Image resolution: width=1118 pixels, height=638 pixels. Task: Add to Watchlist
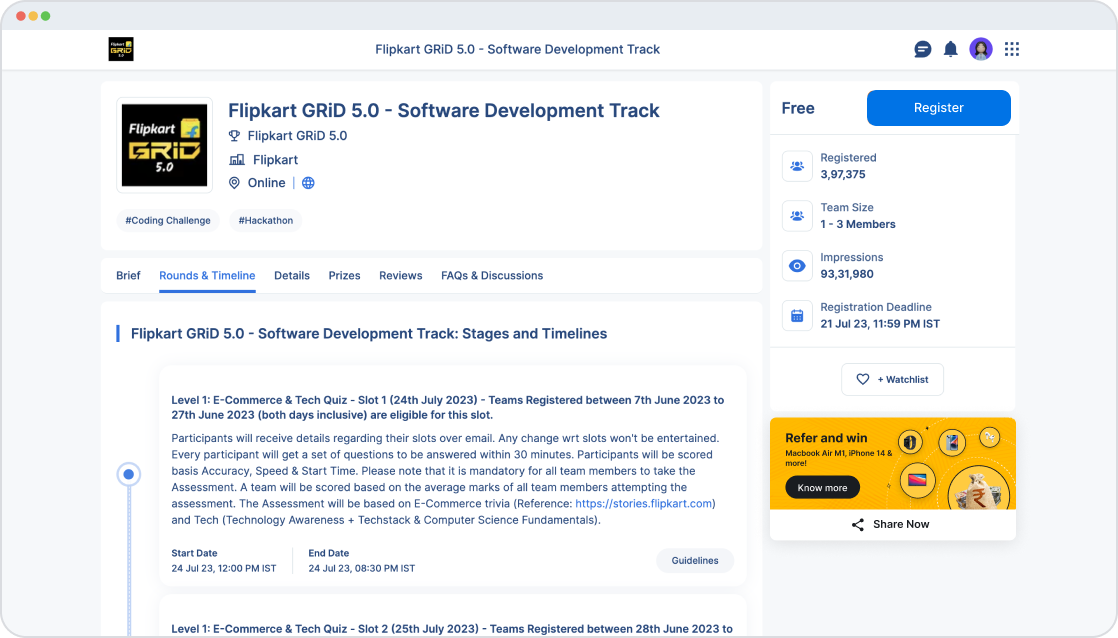(892, 379)
